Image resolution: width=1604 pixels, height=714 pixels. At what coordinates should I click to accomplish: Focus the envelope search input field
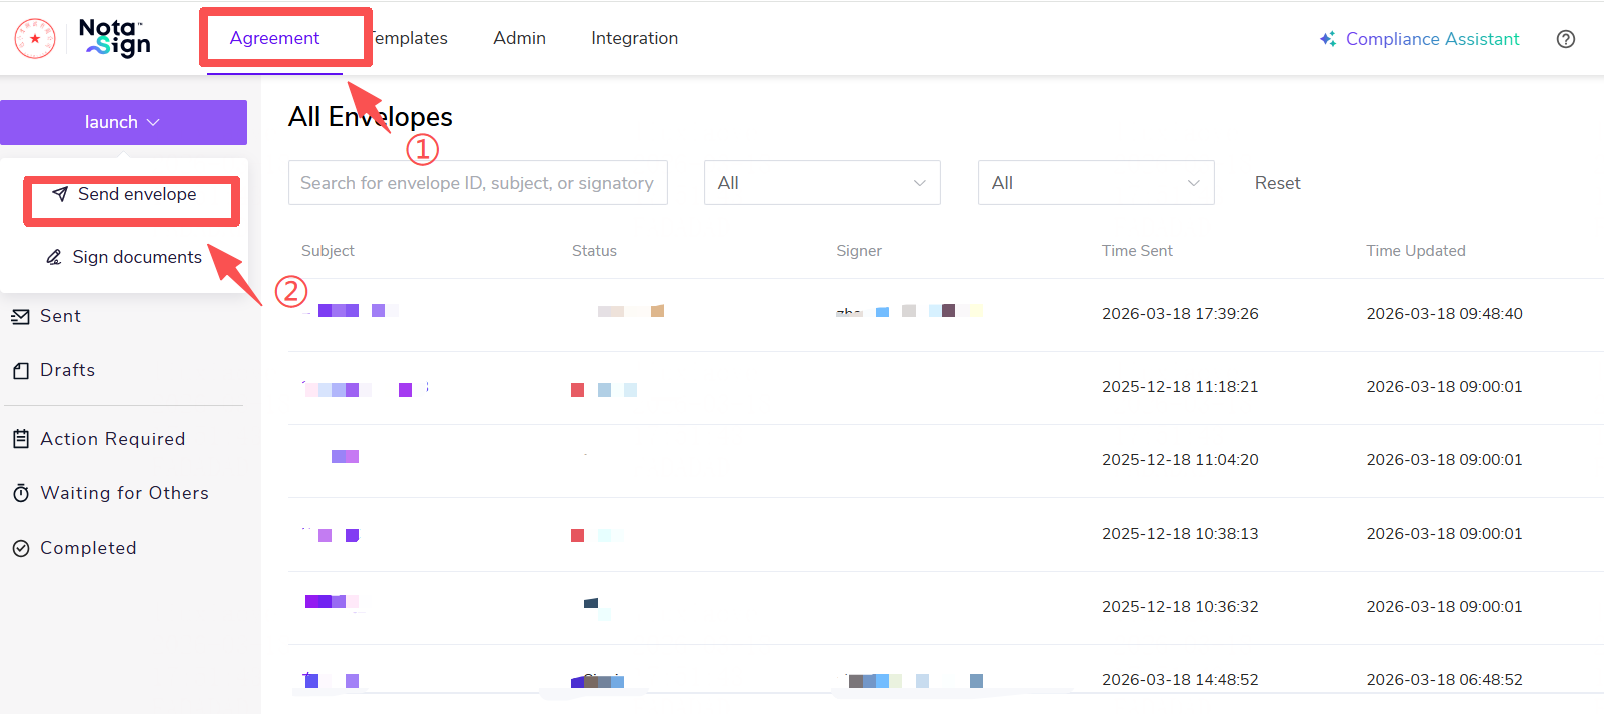(x=477, y=183)
